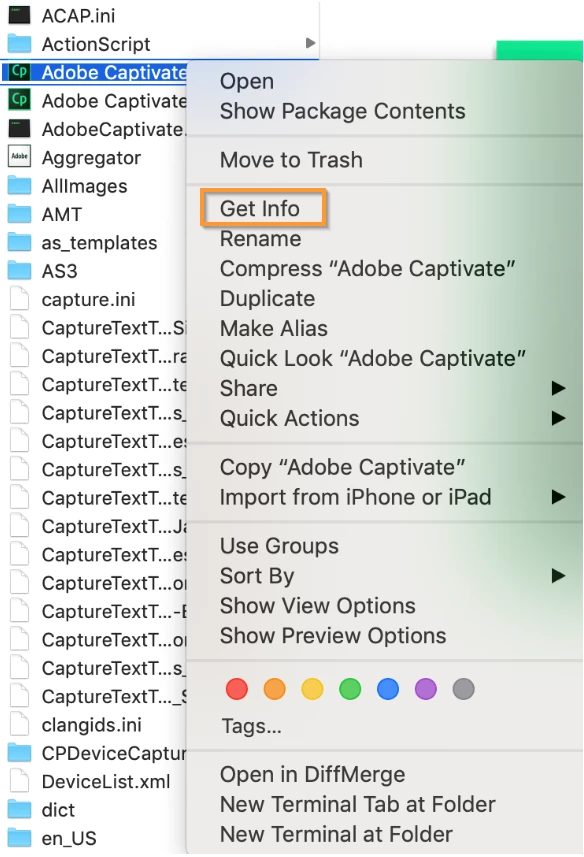Image resolution: width=584 pixels, height=857 pixels.
Task: Choose Open in DiffMerge
Action: 312,775
